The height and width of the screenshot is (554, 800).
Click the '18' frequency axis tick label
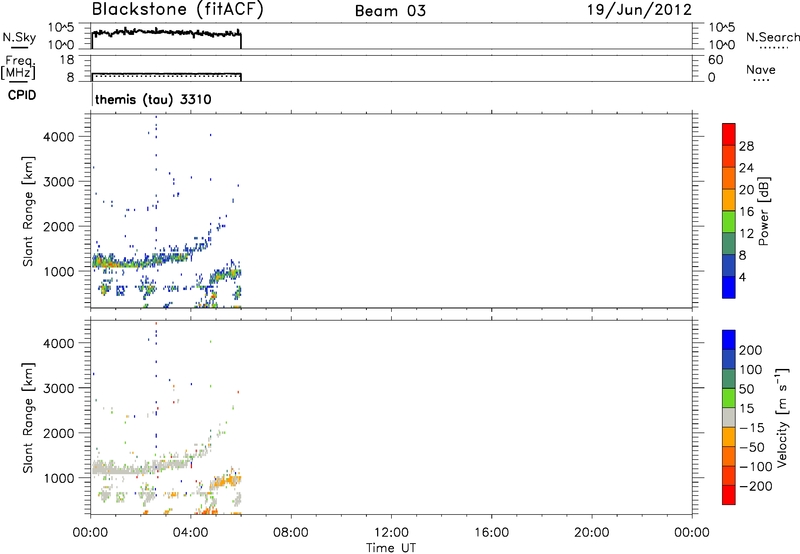pyautogui.click(x=67, y=60)
